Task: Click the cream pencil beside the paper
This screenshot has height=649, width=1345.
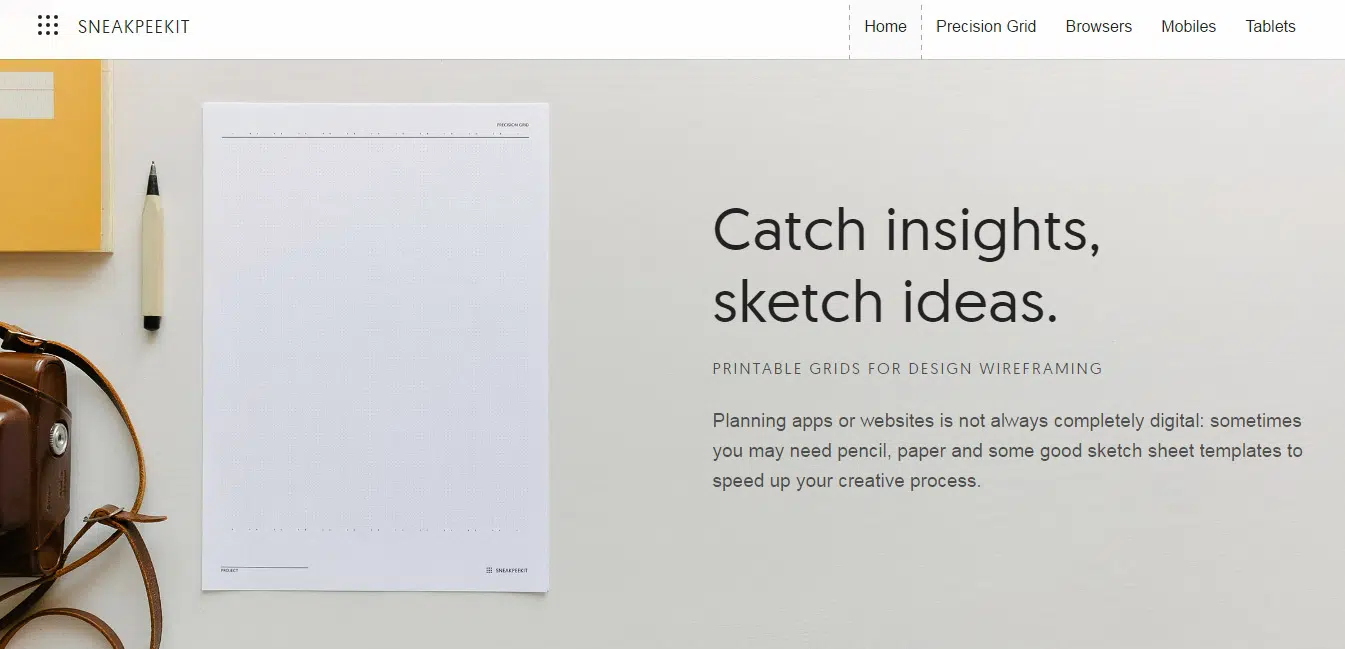Action: pos(152,250)
